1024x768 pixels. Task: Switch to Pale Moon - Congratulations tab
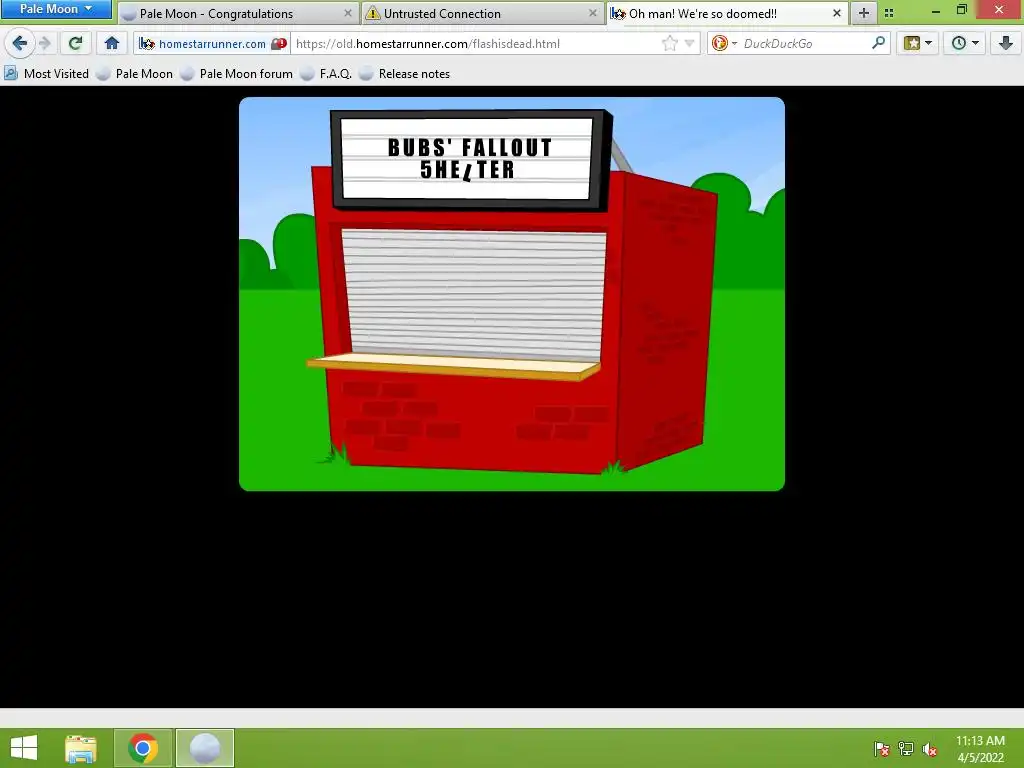click(x=238, y=13)
